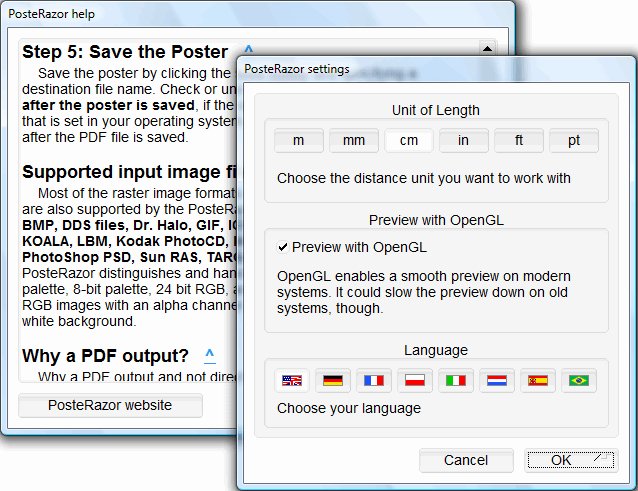This screenshot has height=491, width=638.
Task: Select the Brazilian Portuguese language flag
Action: click(x=579, y=381)
